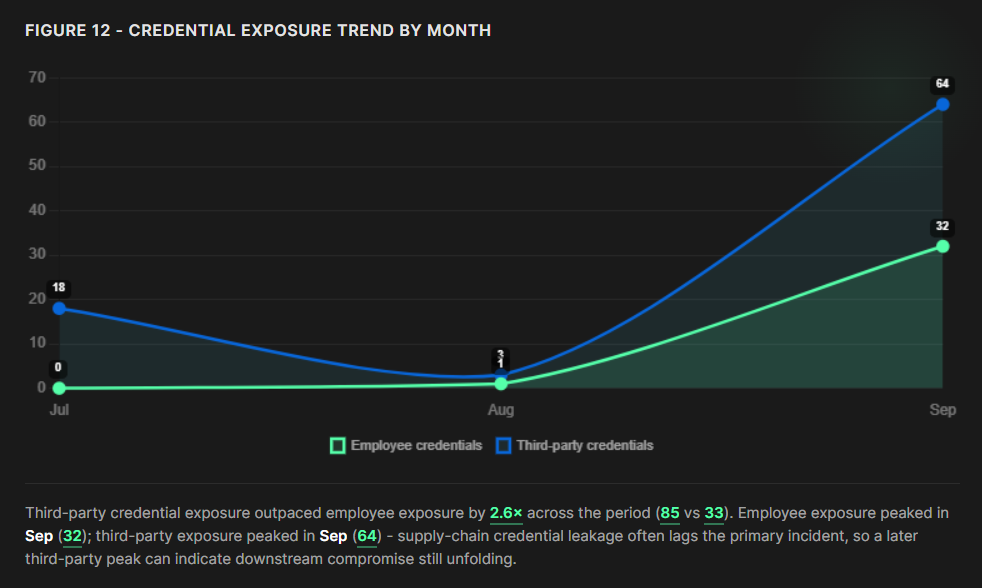Screen dimensions: 982x588
Task: Click the 18 data label at Jul
Action: tap(59, 287)
